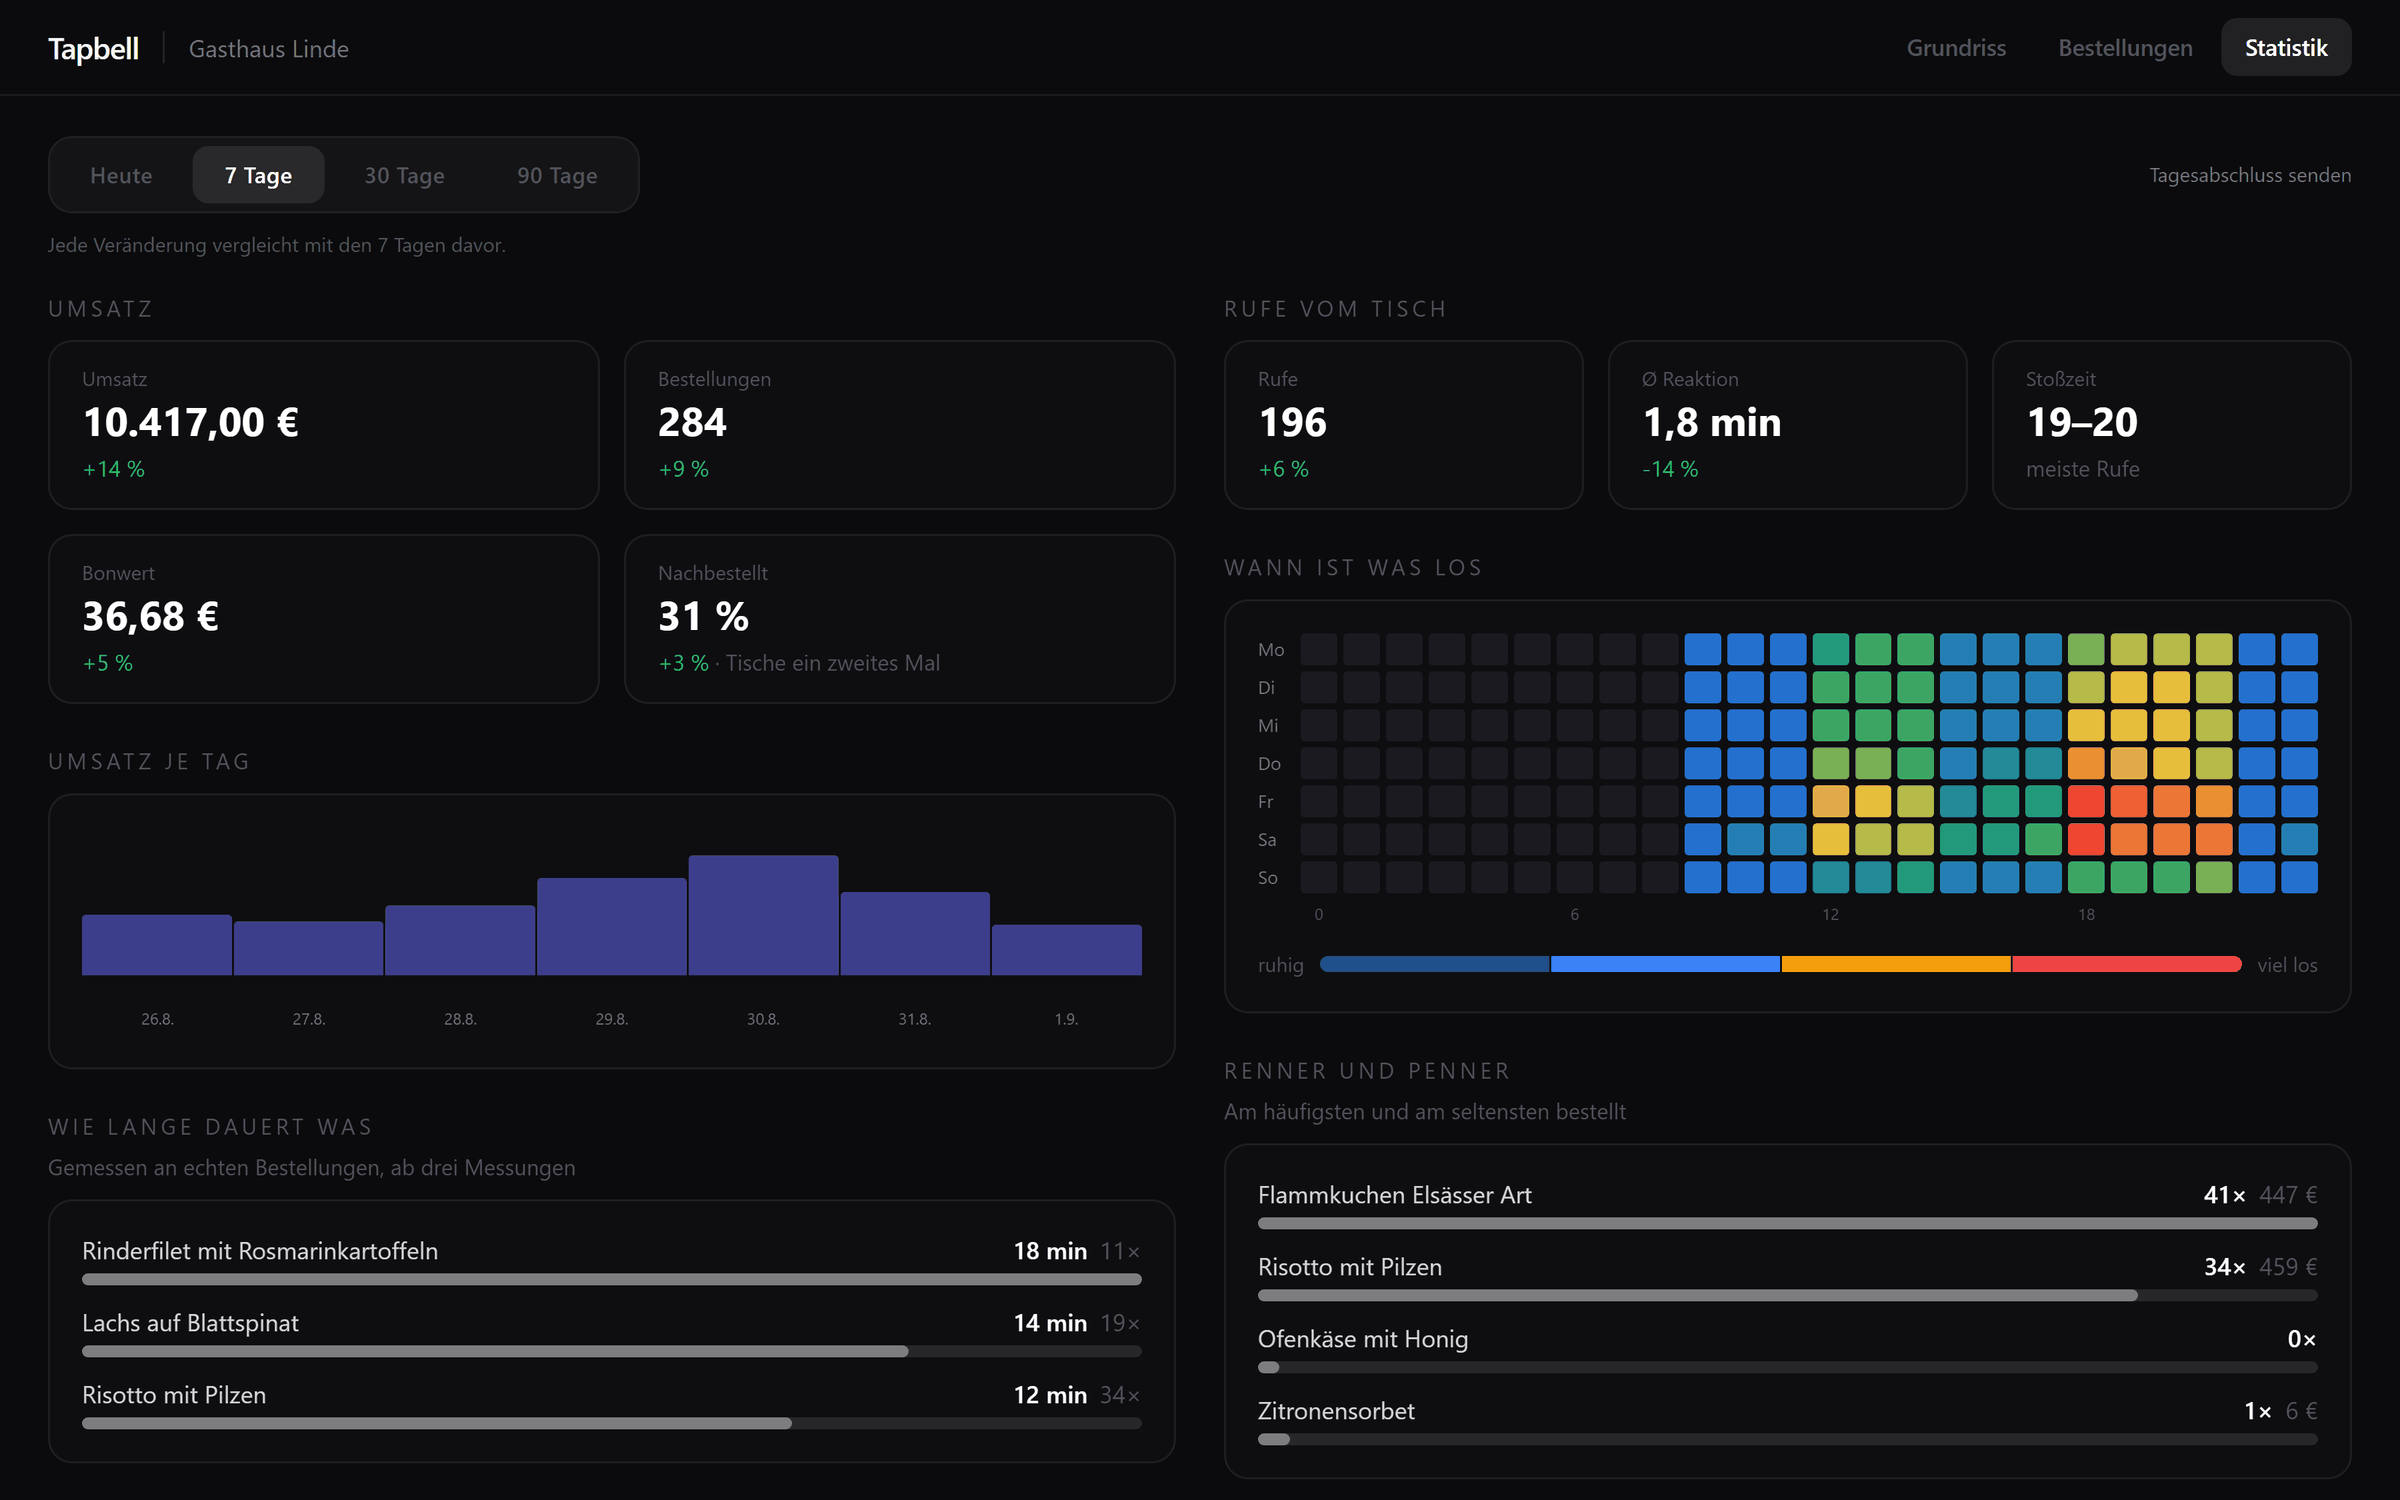This screenshot has width=2400, height=1500.
Task: Click the orange legend segment
Action: [1896, 964]
